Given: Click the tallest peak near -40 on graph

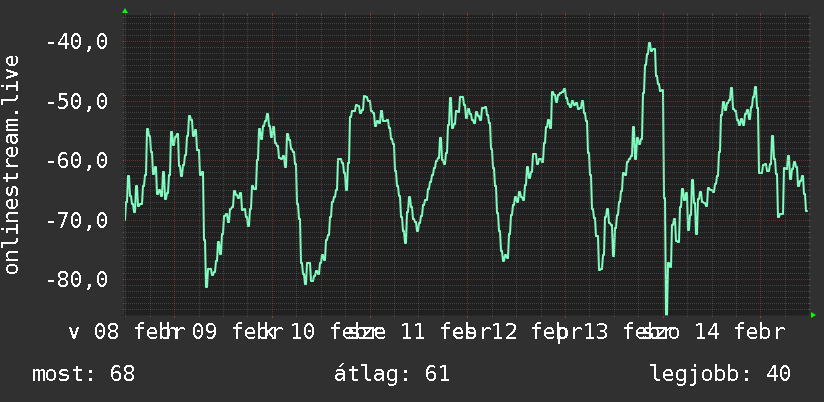Looking at the screenshot, I should (651, 44).
